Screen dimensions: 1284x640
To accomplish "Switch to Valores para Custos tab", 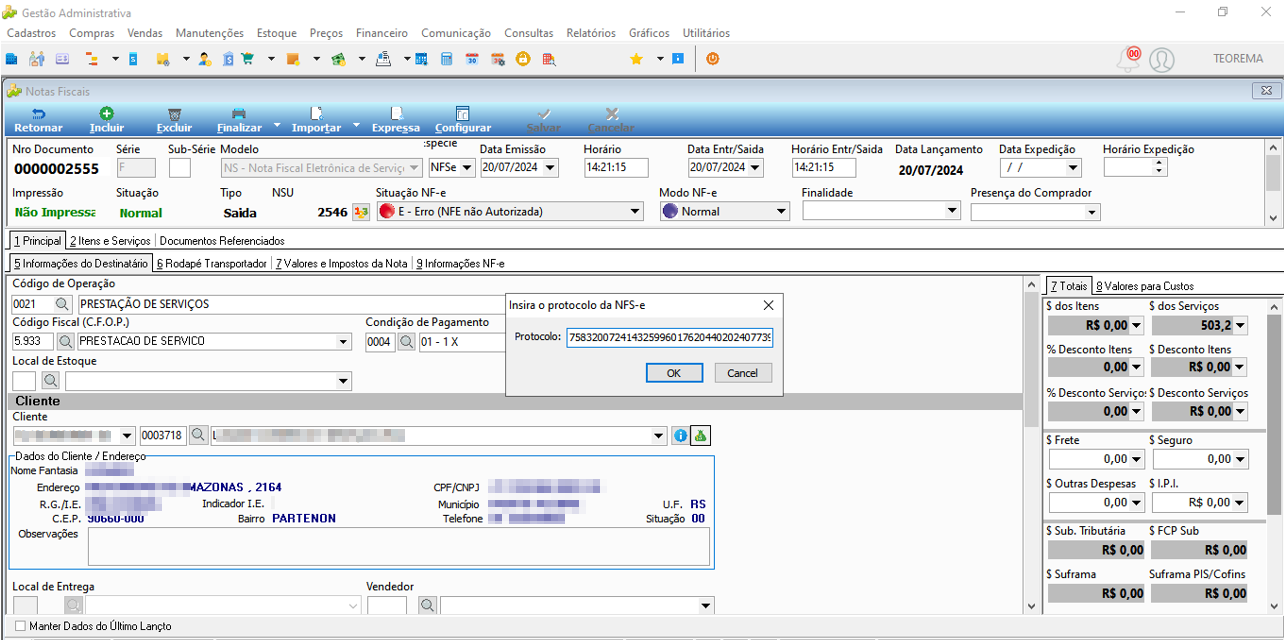I will 1144,286.
